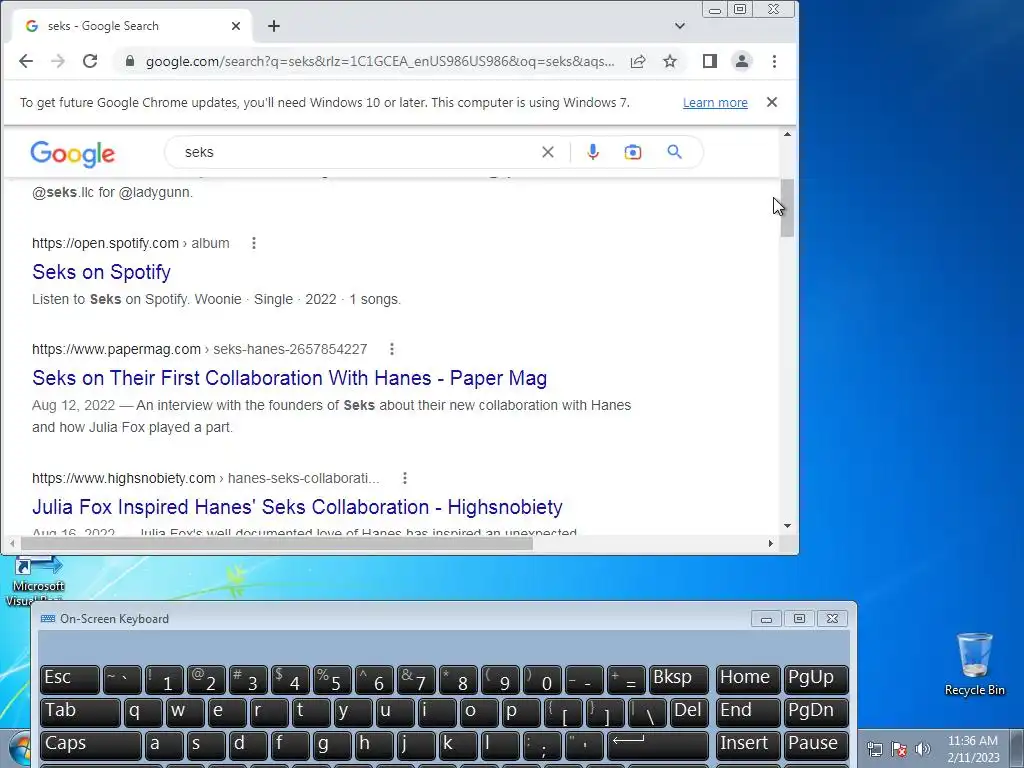Dismiss the Windows 7 update infobar

coord(772,102)
